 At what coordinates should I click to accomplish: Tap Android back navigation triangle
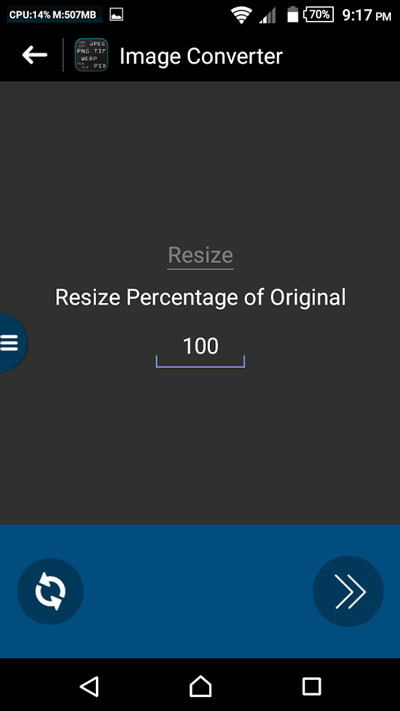[89, 686]
